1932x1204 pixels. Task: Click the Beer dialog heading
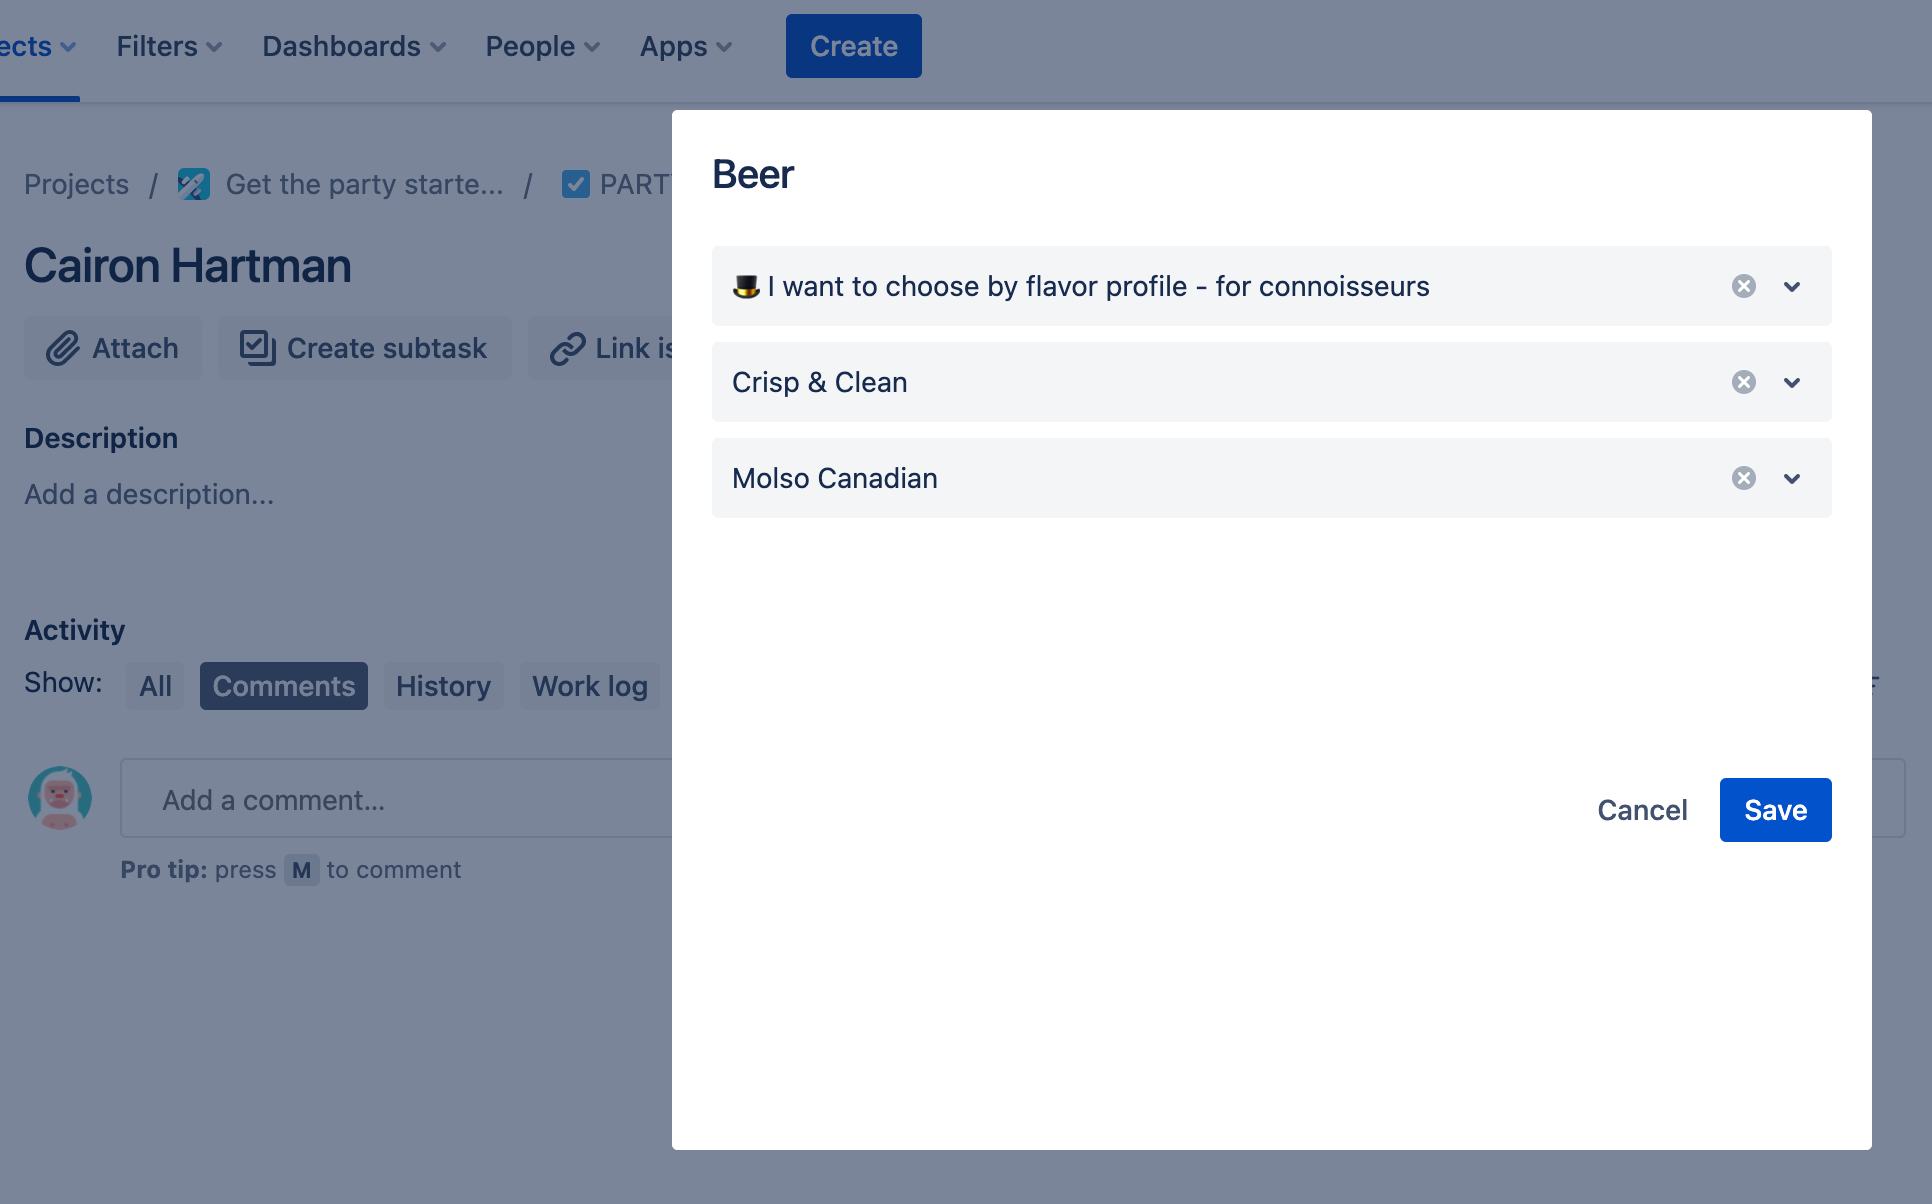(x=753, y=174)
